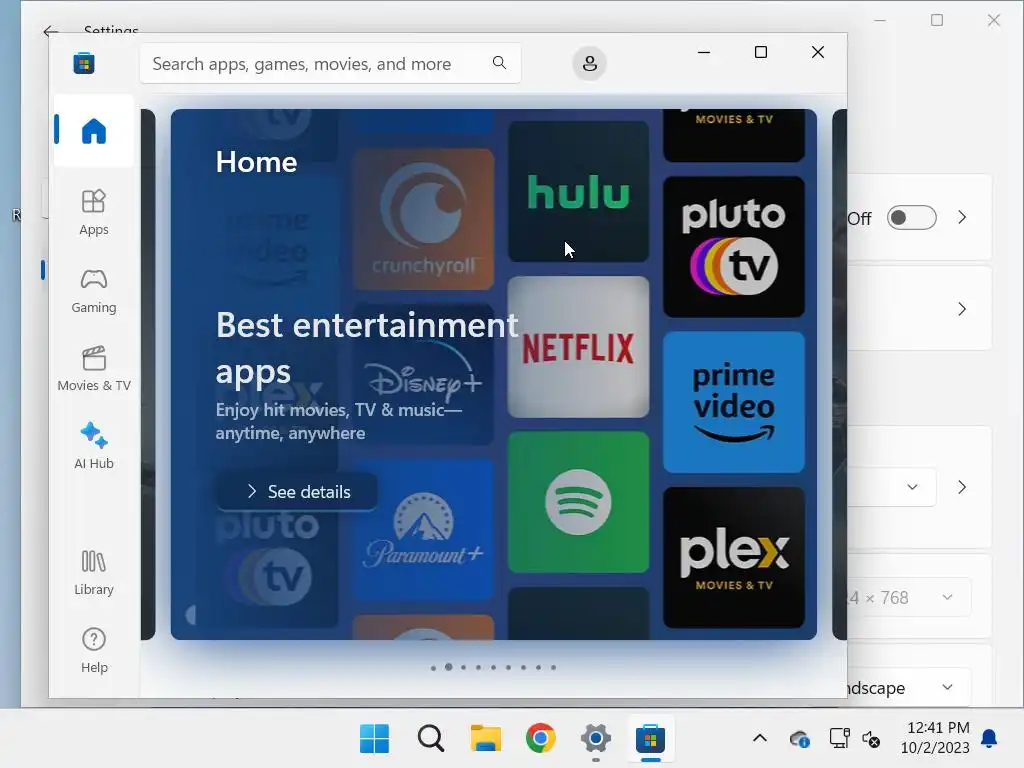Open the display resolution 768 dropdown
This screenshot has width=1024, height=768.
click(909, 598)
